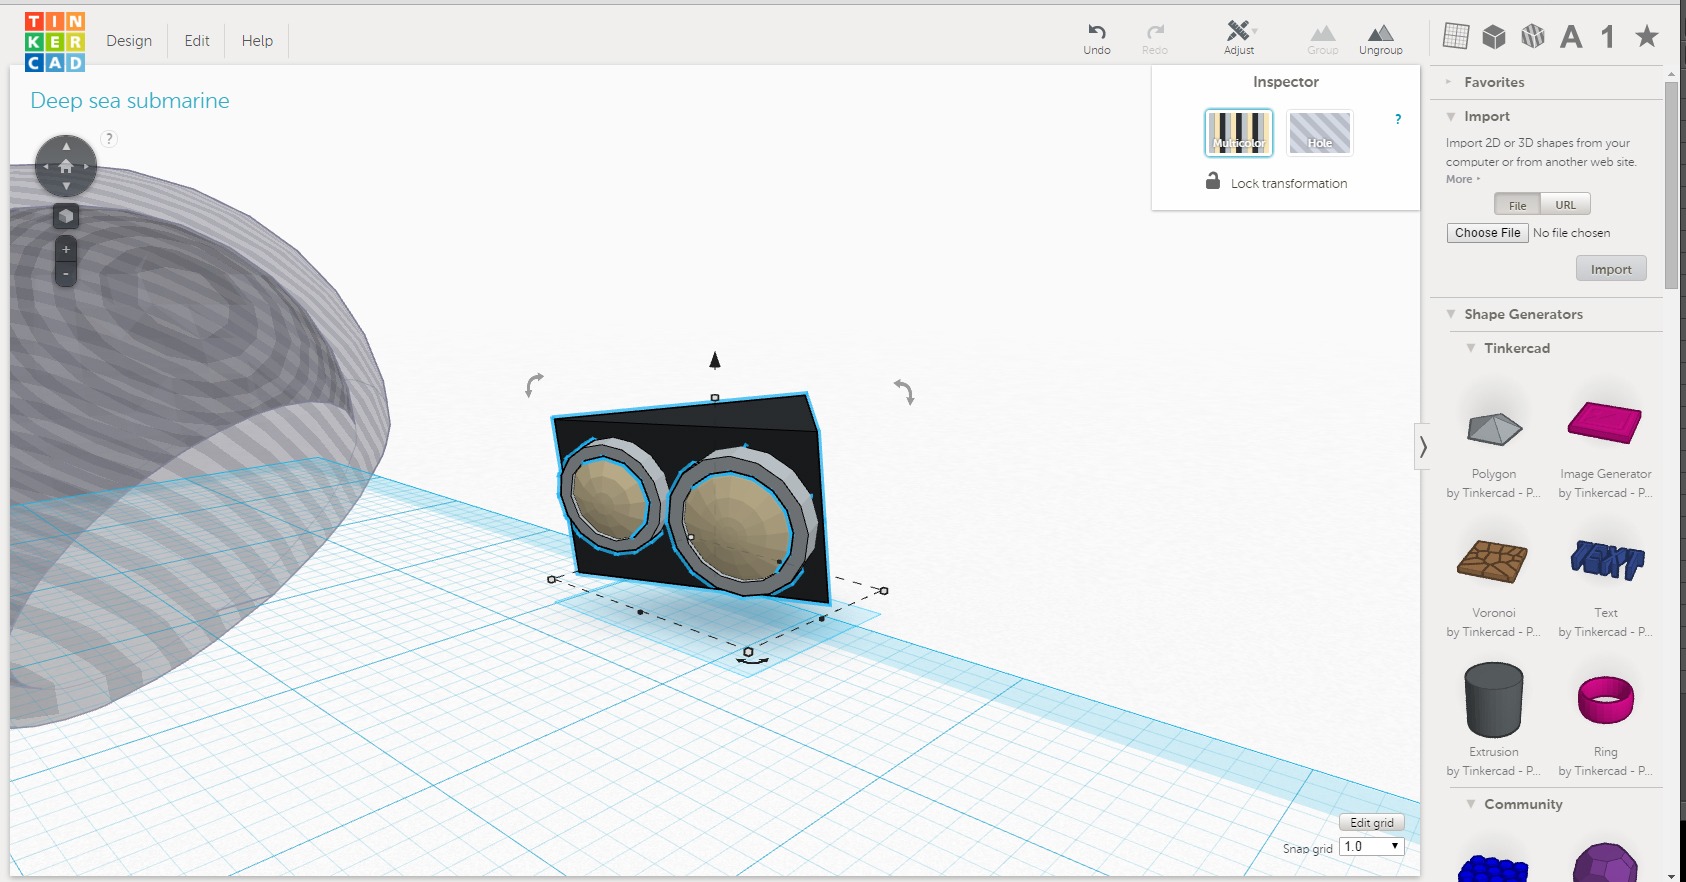The image size is (1686, 882).
Task: Click the Tinkercad logo
Action: [55, 42]
